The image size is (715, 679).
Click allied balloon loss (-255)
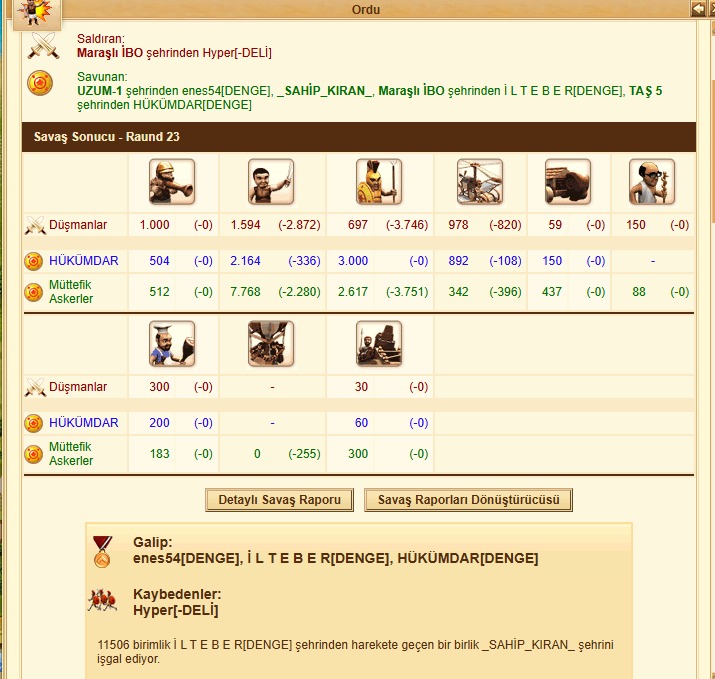coord(304,454)
